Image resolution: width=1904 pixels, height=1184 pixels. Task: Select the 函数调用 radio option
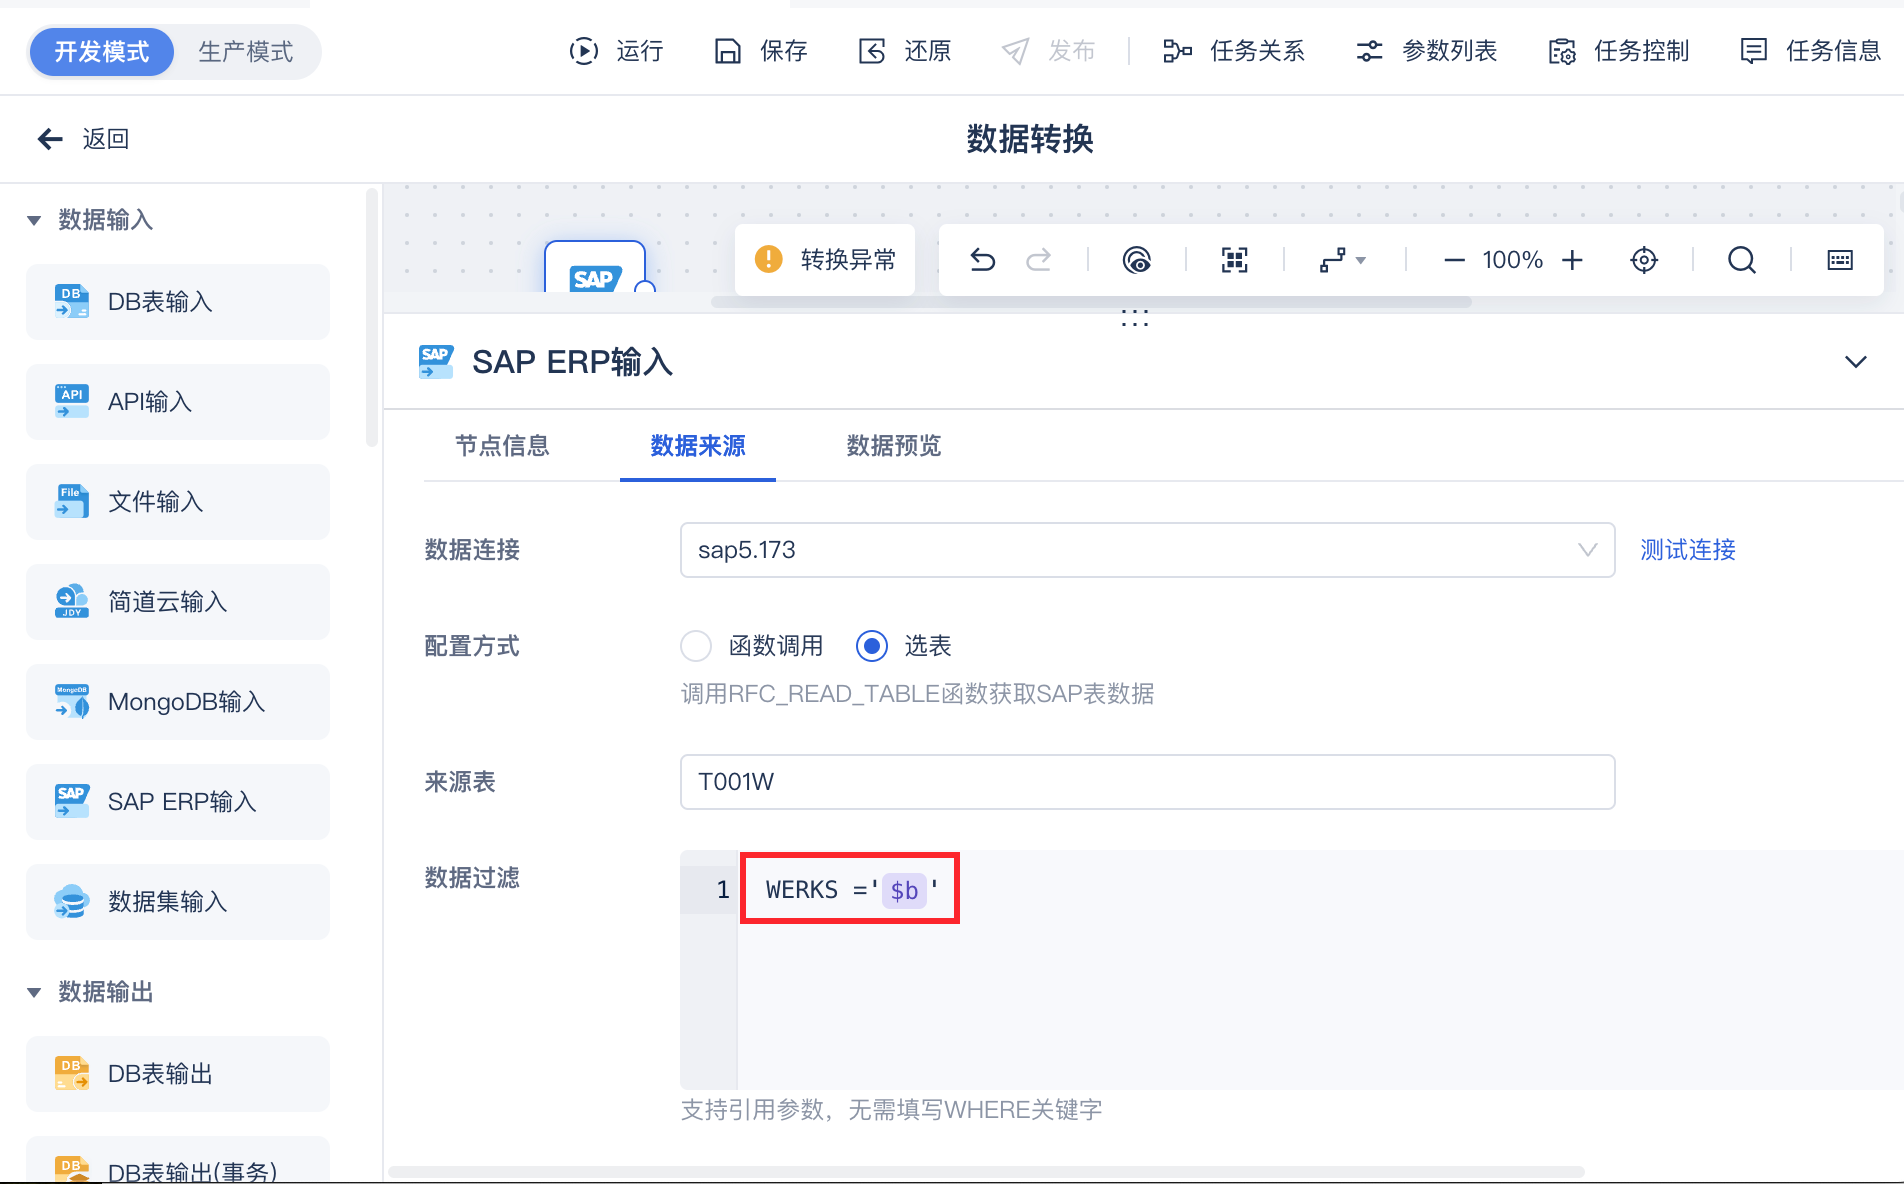[x=696, y=646]
